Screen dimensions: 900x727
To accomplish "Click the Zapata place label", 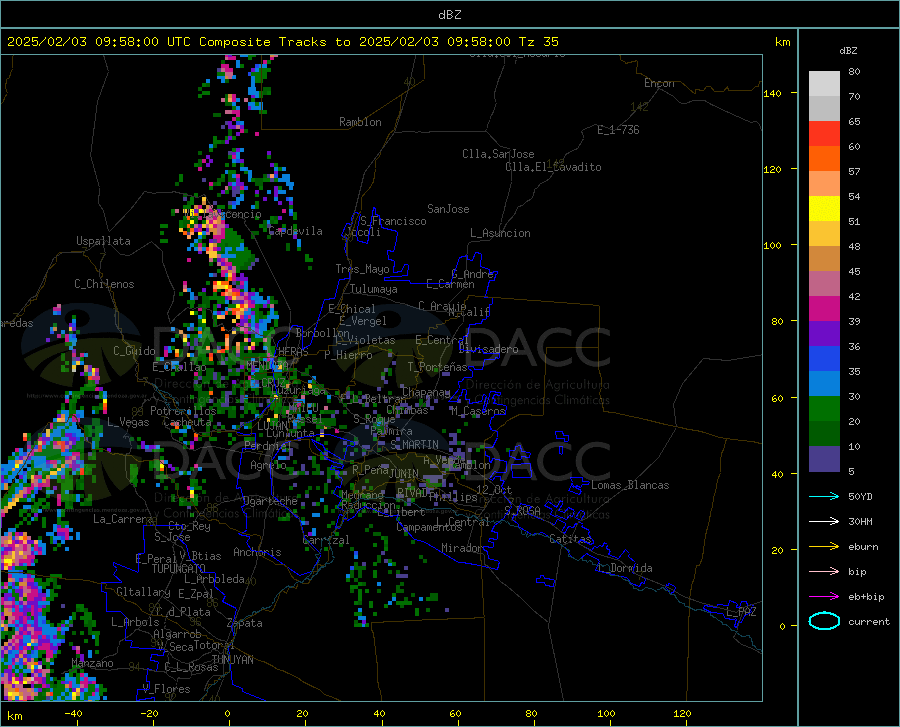I will (245, 623).
